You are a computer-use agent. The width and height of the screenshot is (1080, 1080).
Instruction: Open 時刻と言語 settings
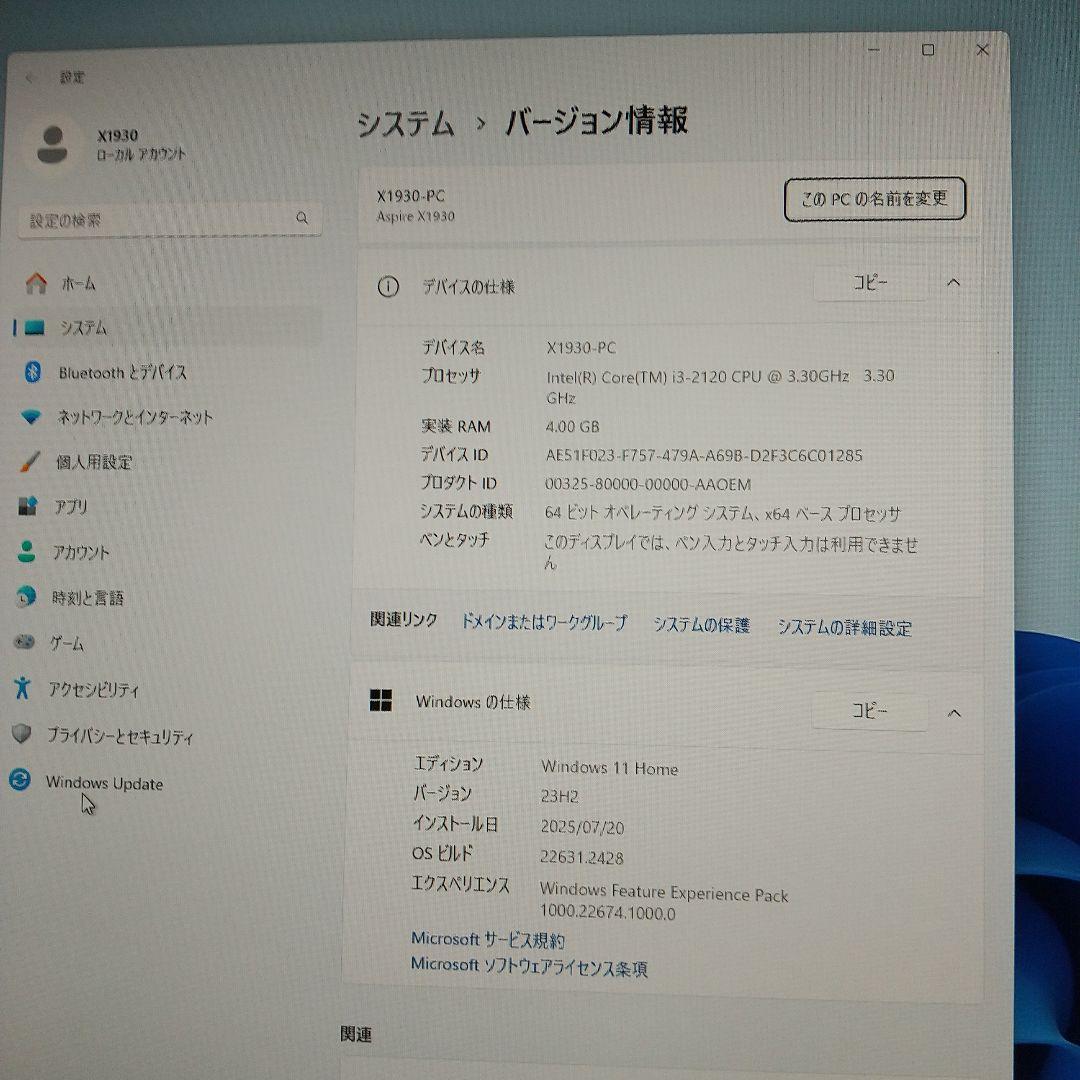87,598
